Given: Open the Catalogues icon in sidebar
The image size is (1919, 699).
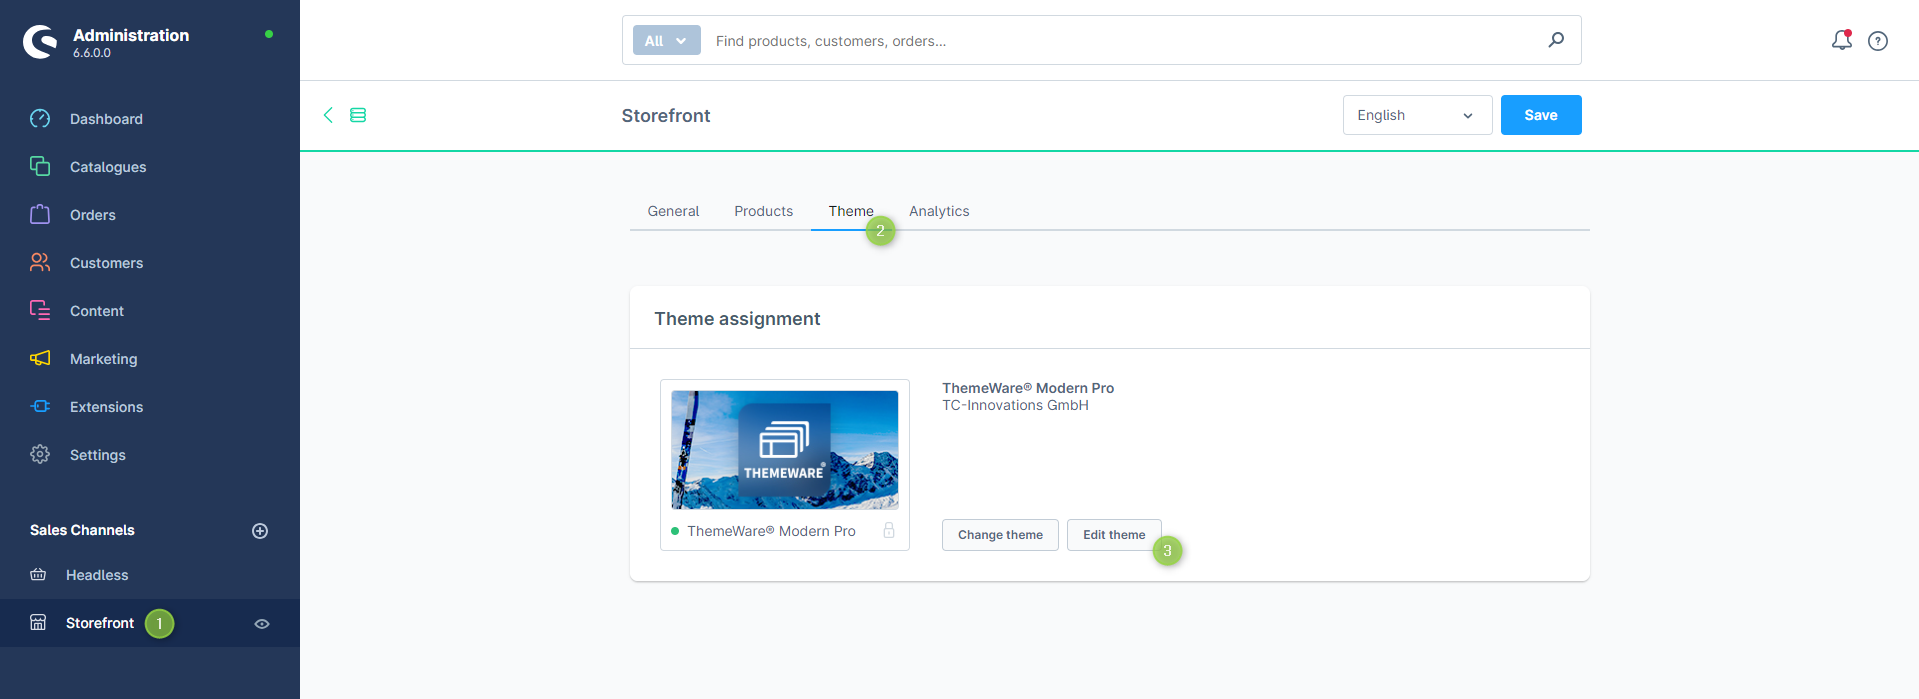Looking at the screenshot, I should [x=40, y=166].
